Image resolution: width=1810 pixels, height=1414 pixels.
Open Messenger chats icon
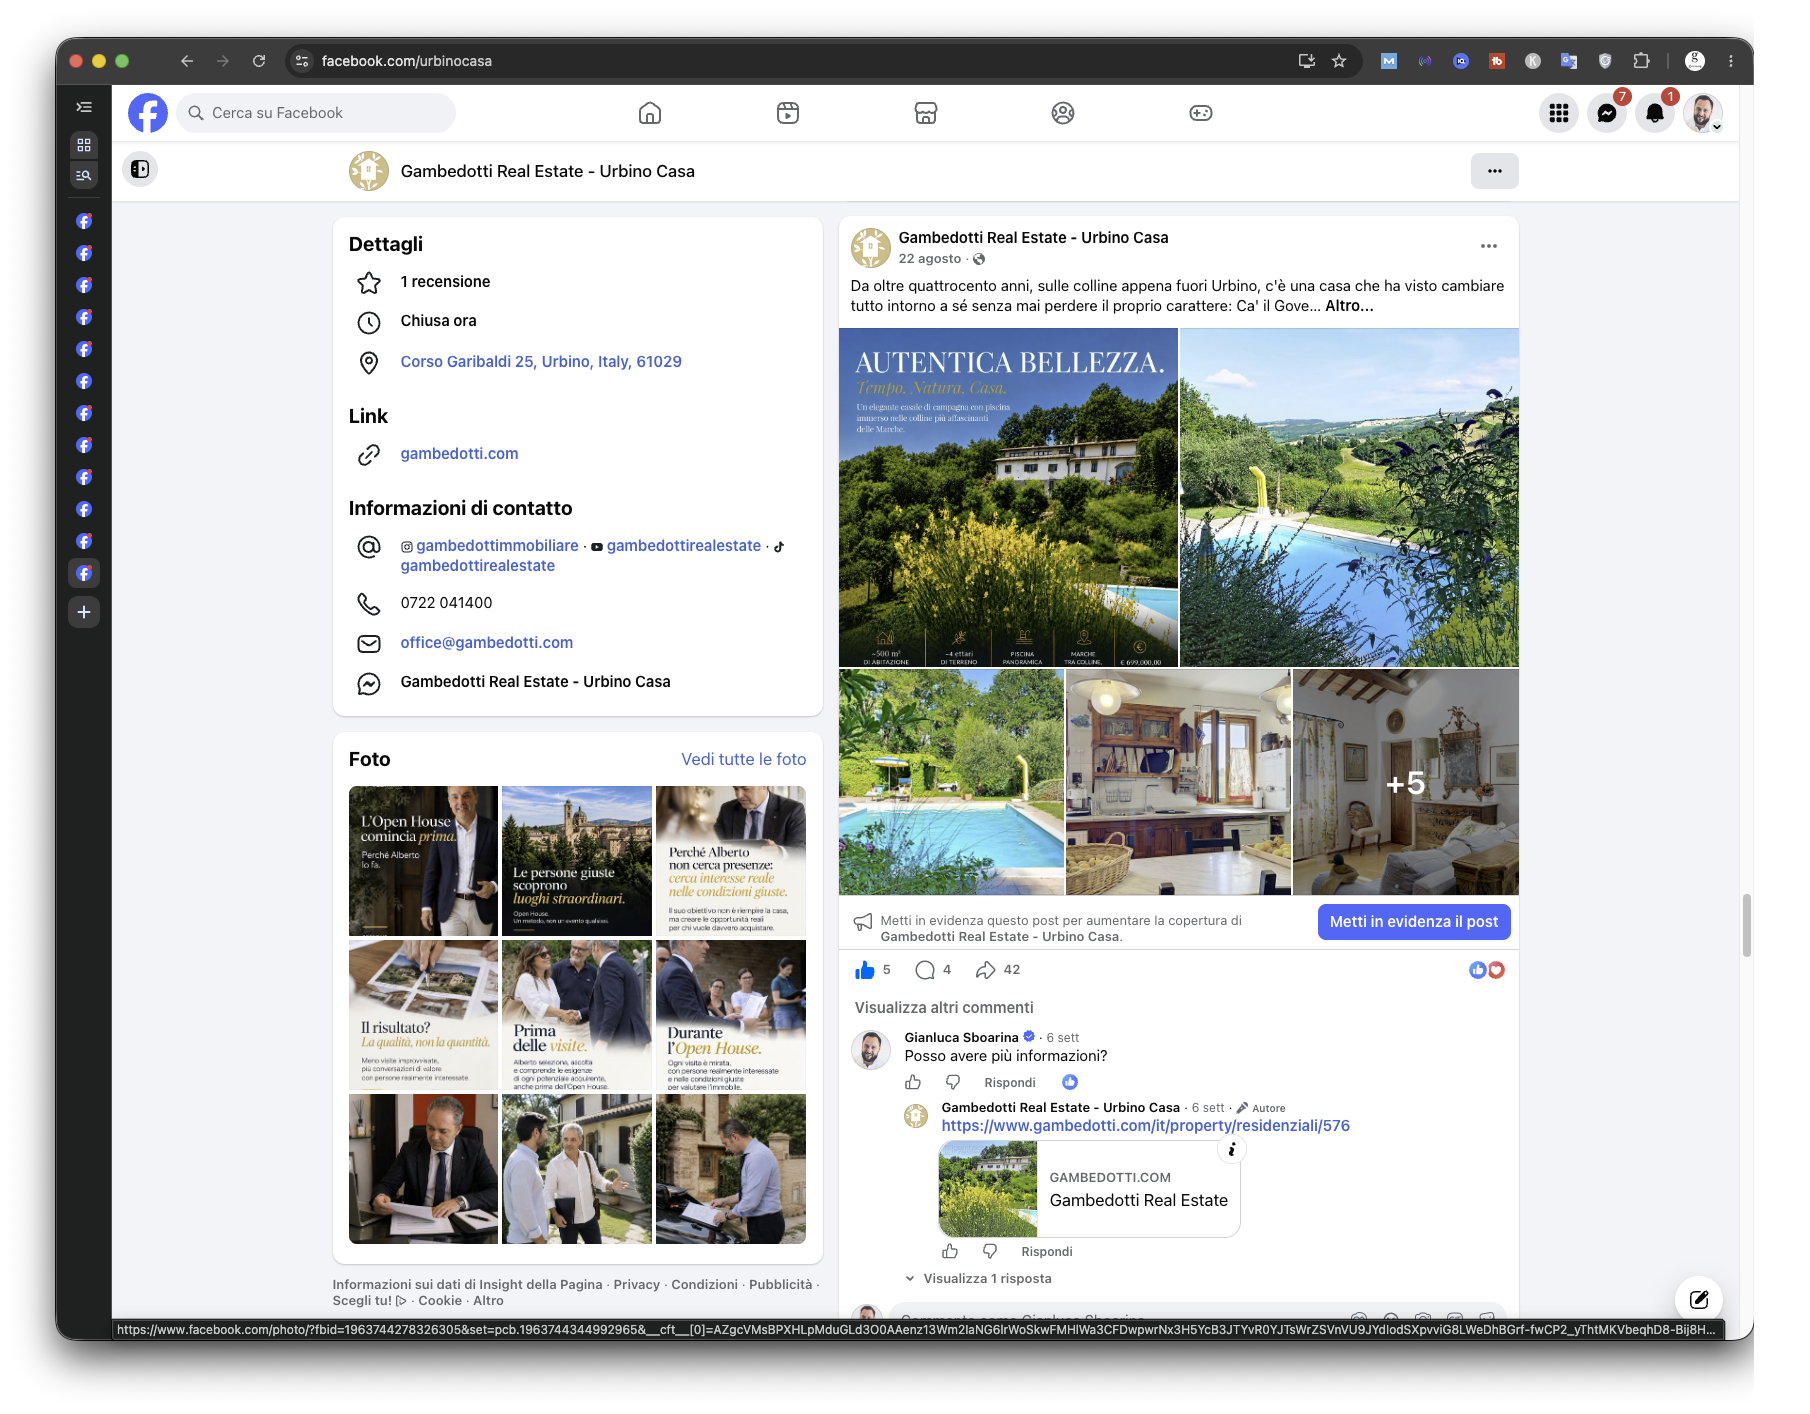pyautogui.click(x=1606, y=113)
